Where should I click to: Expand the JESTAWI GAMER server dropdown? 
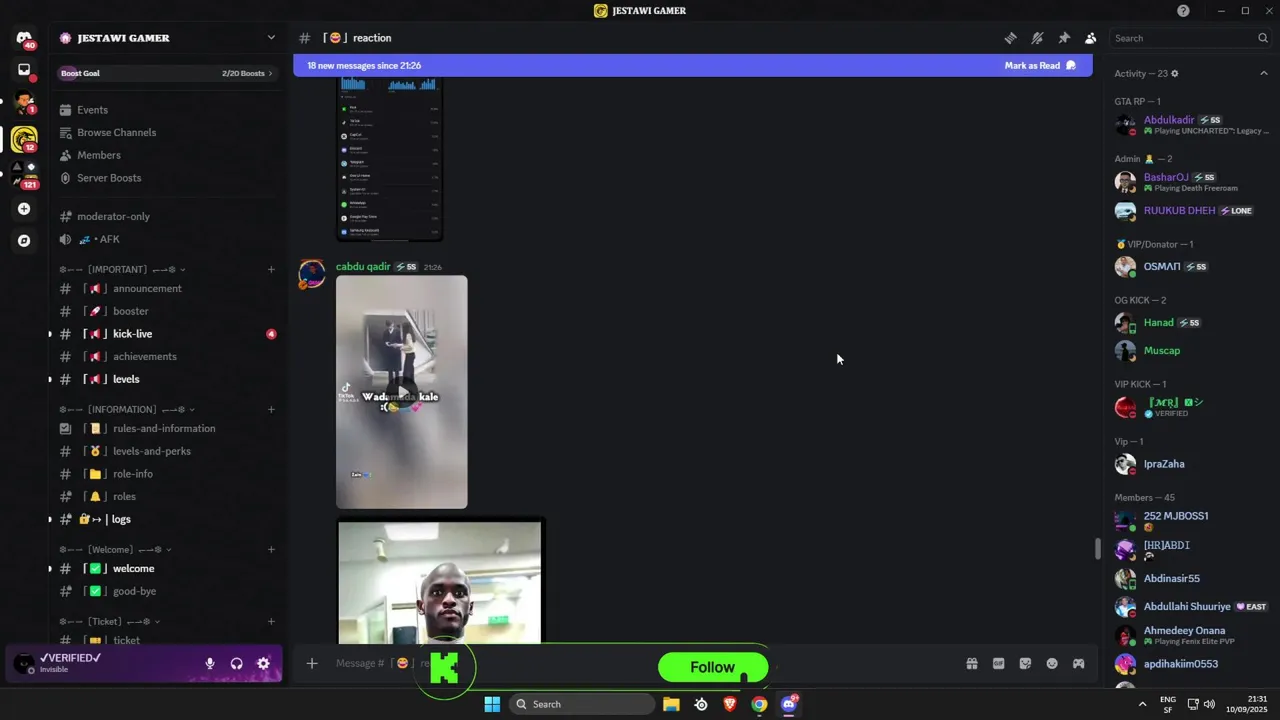tap(270, 38)
